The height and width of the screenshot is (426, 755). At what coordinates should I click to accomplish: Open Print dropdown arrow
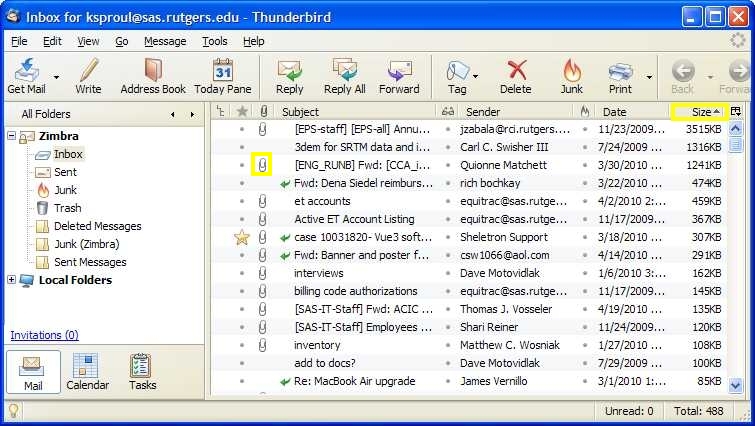[x=649, y=77]
